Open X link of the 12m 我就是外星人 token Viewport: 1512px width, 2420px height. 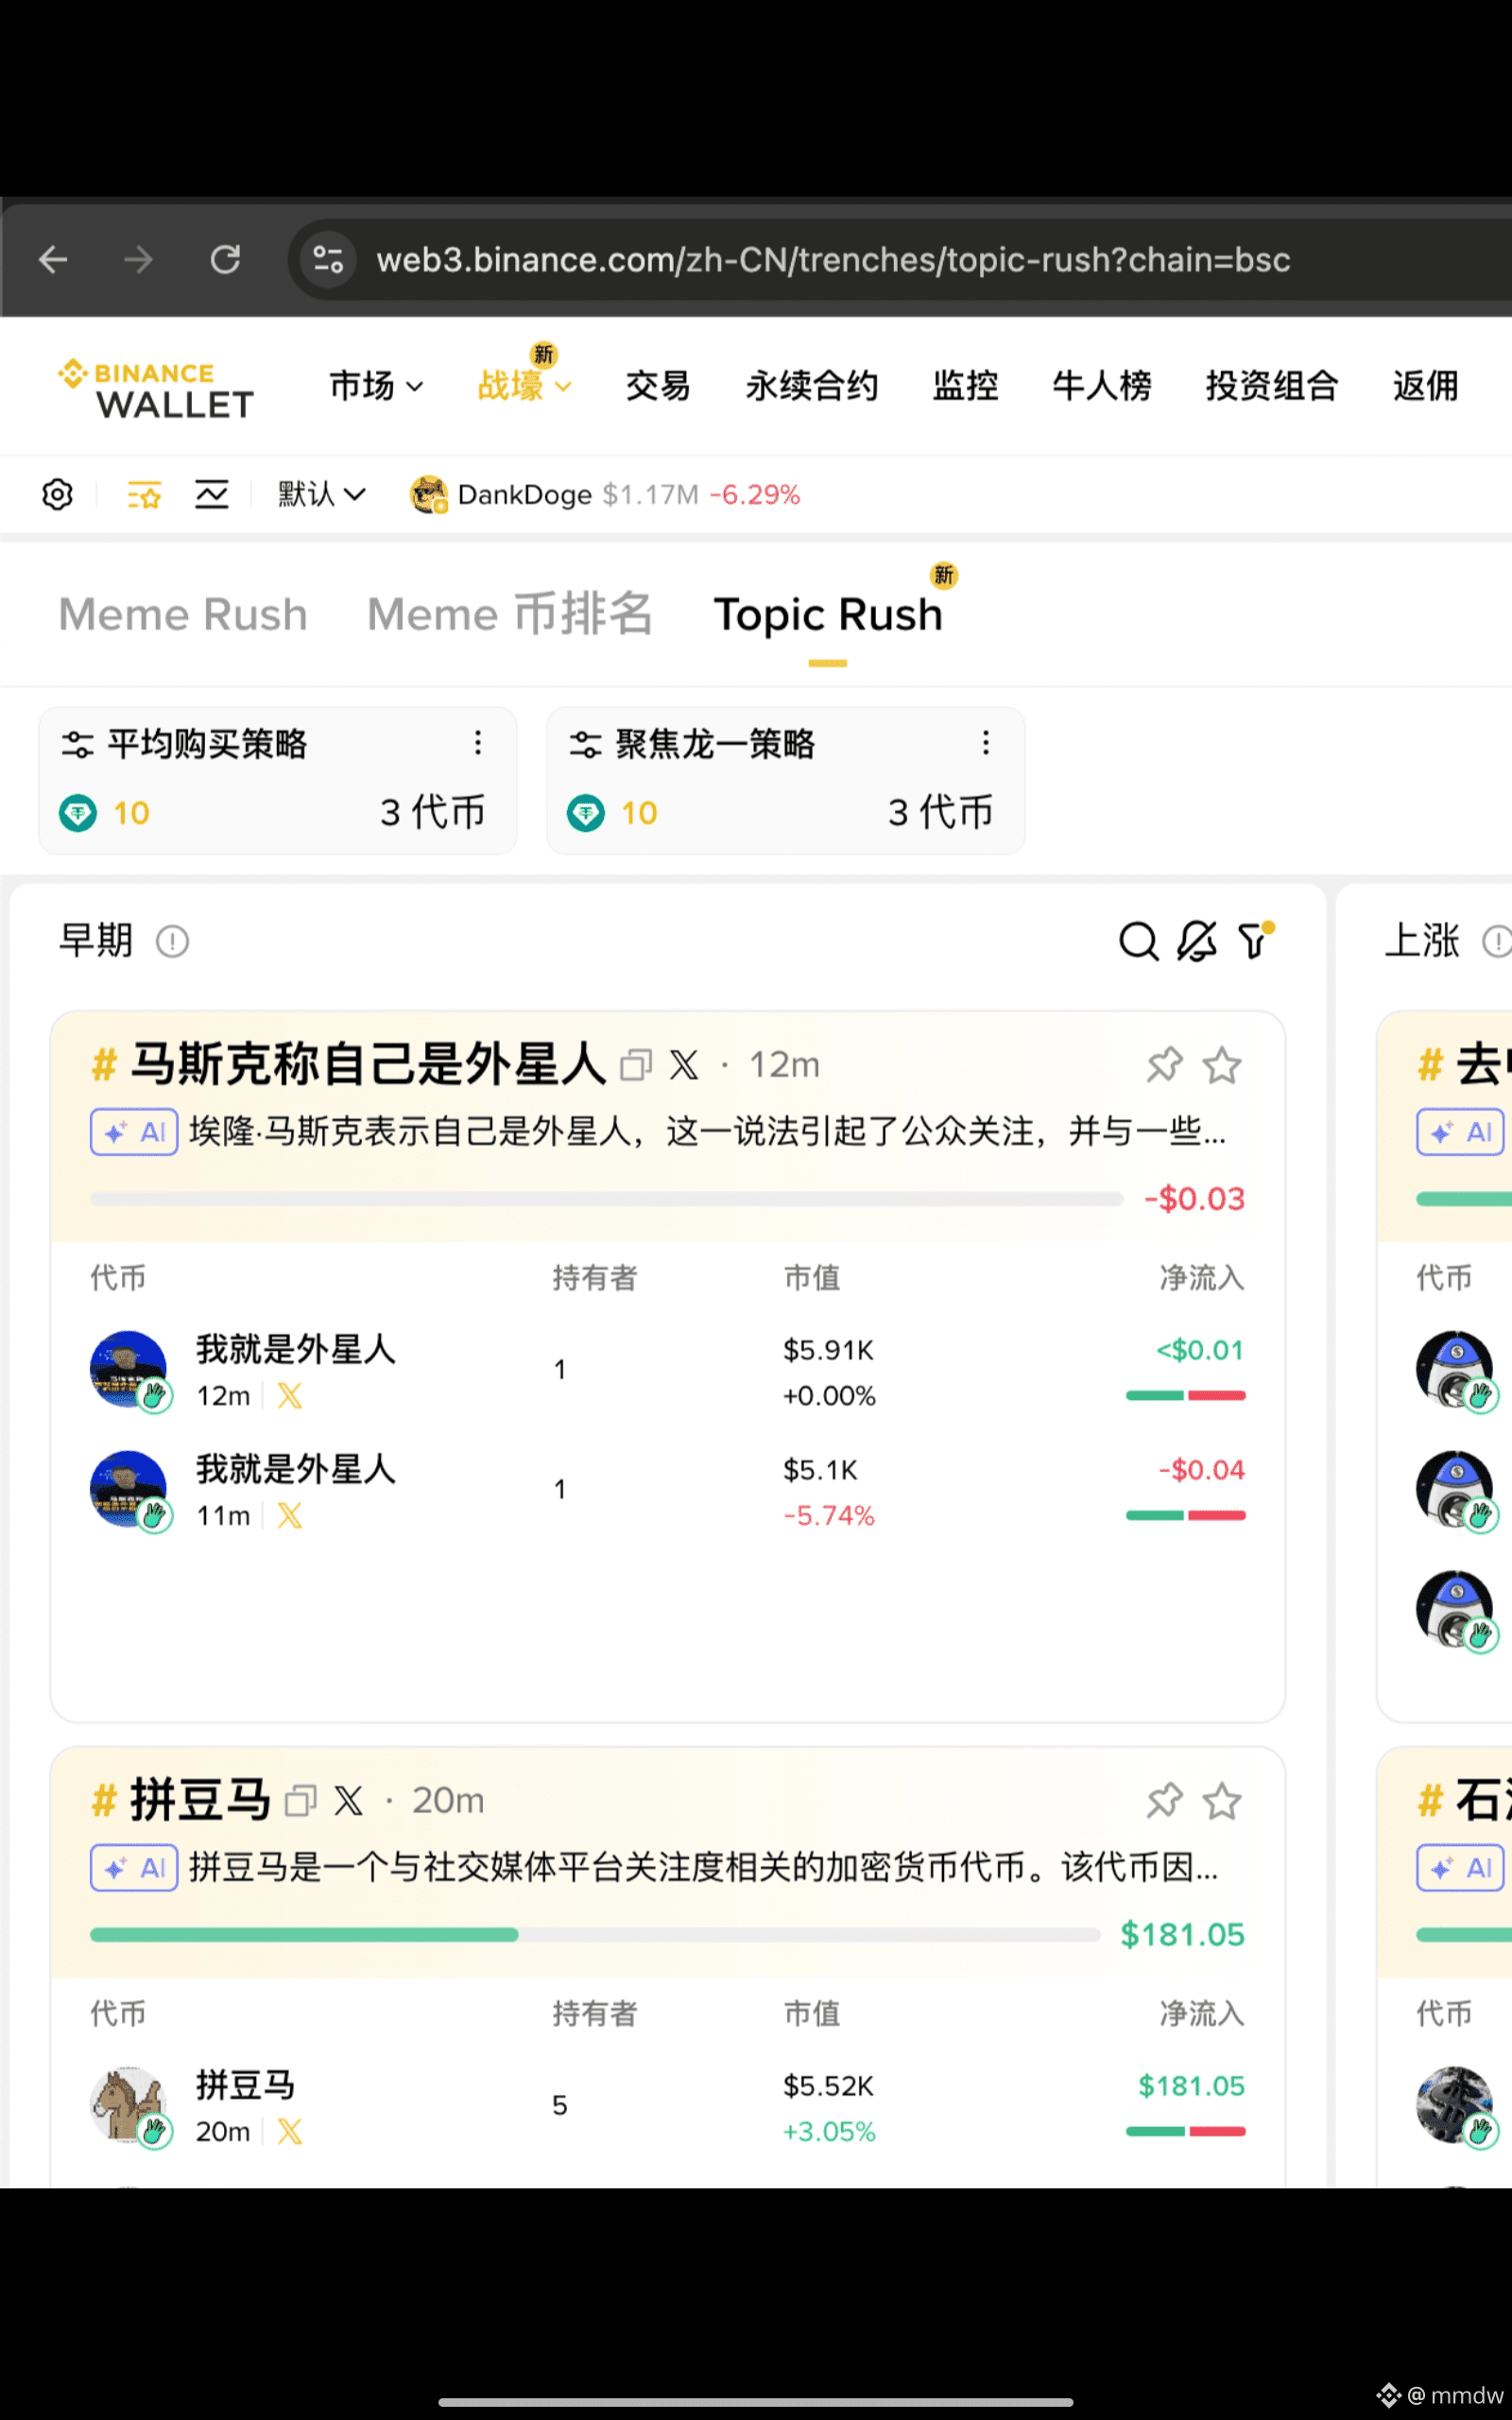pos(290,1395)
